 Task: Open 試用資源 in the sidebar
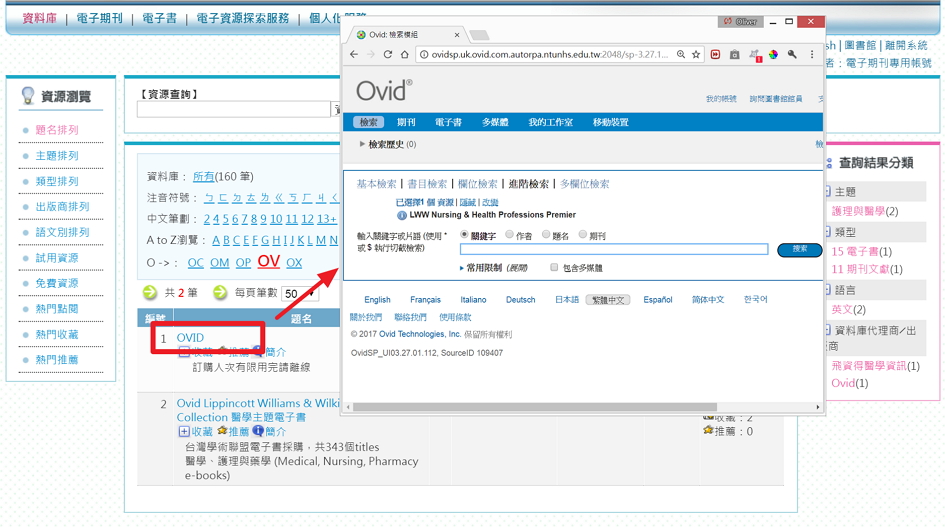tap(57, 257)
